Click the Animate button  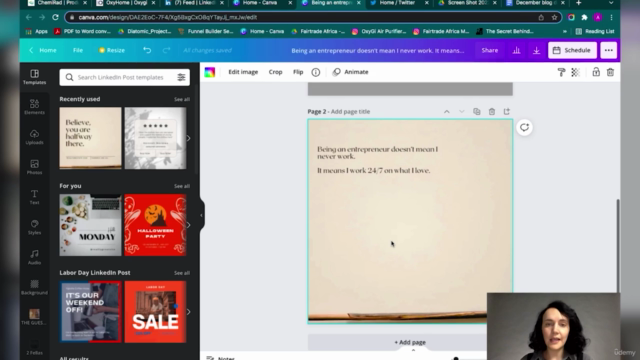pyautogui.click(x=351, y=72)
